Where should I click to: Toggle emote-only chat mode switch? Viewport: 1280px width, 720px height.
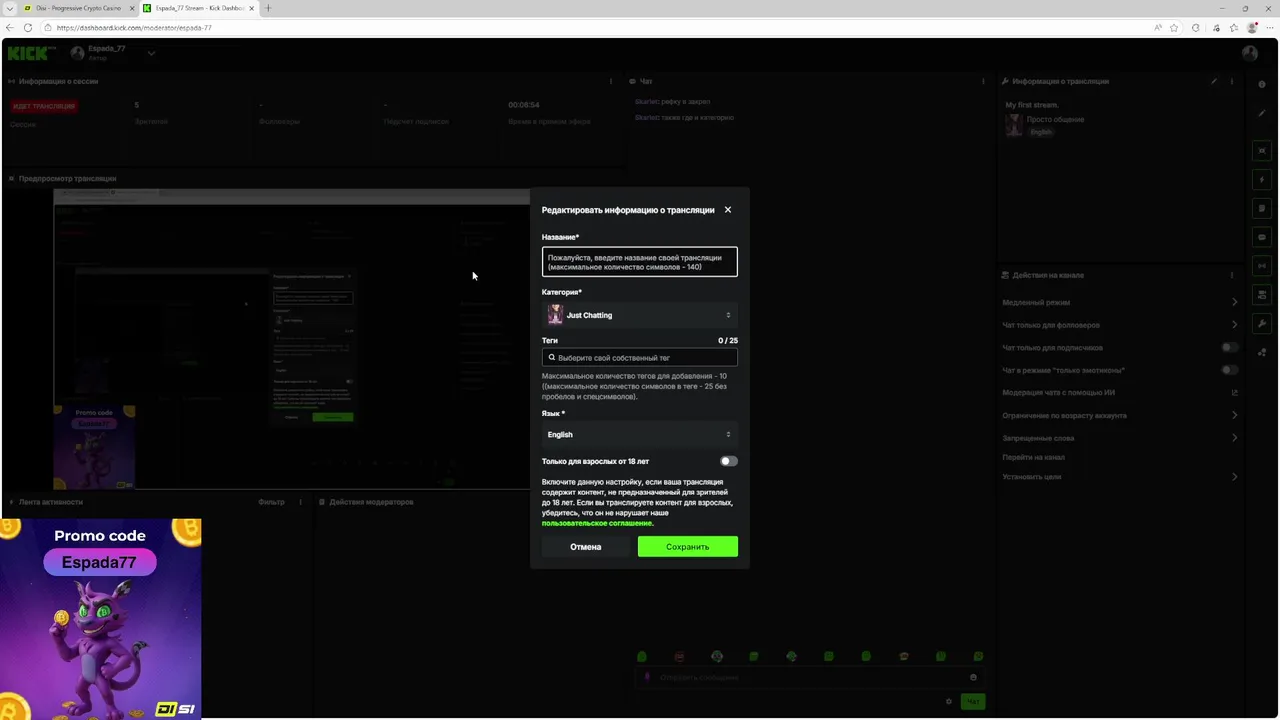coord(1230,370)
